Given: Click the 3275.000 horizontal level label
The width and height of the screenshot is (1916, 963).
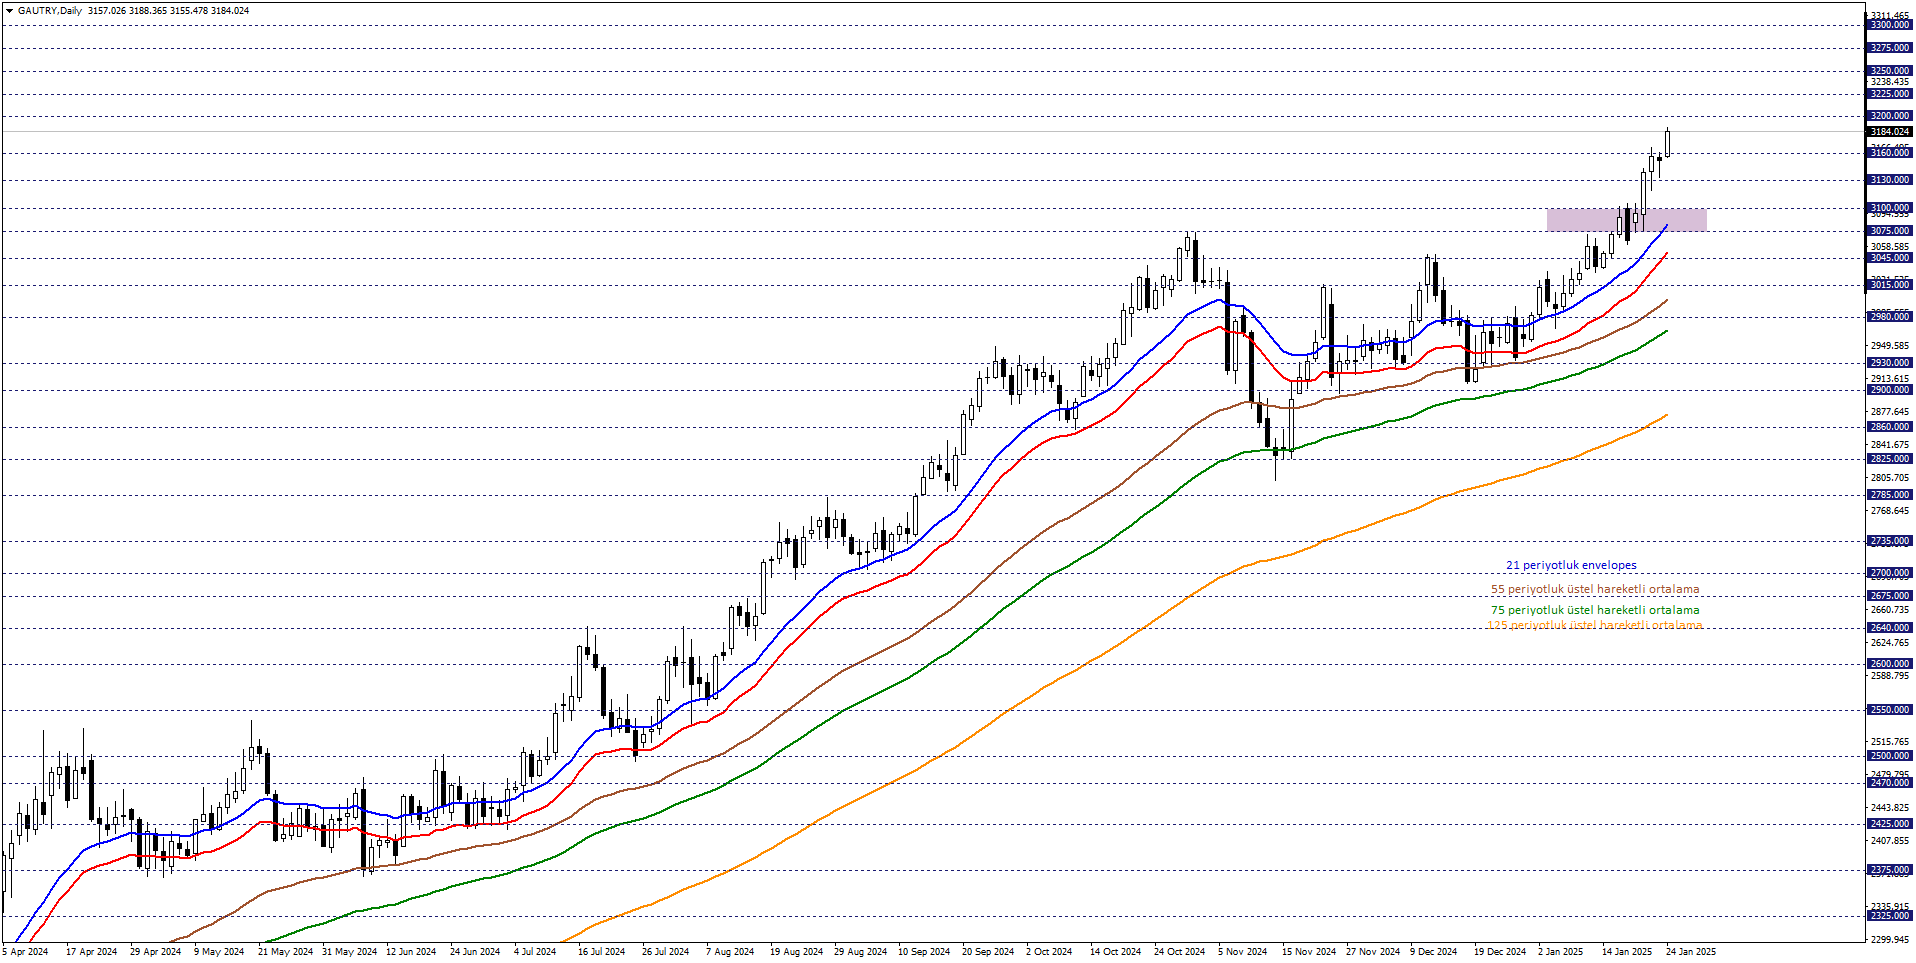Looking at the screenshot, I should [1890, 48].
